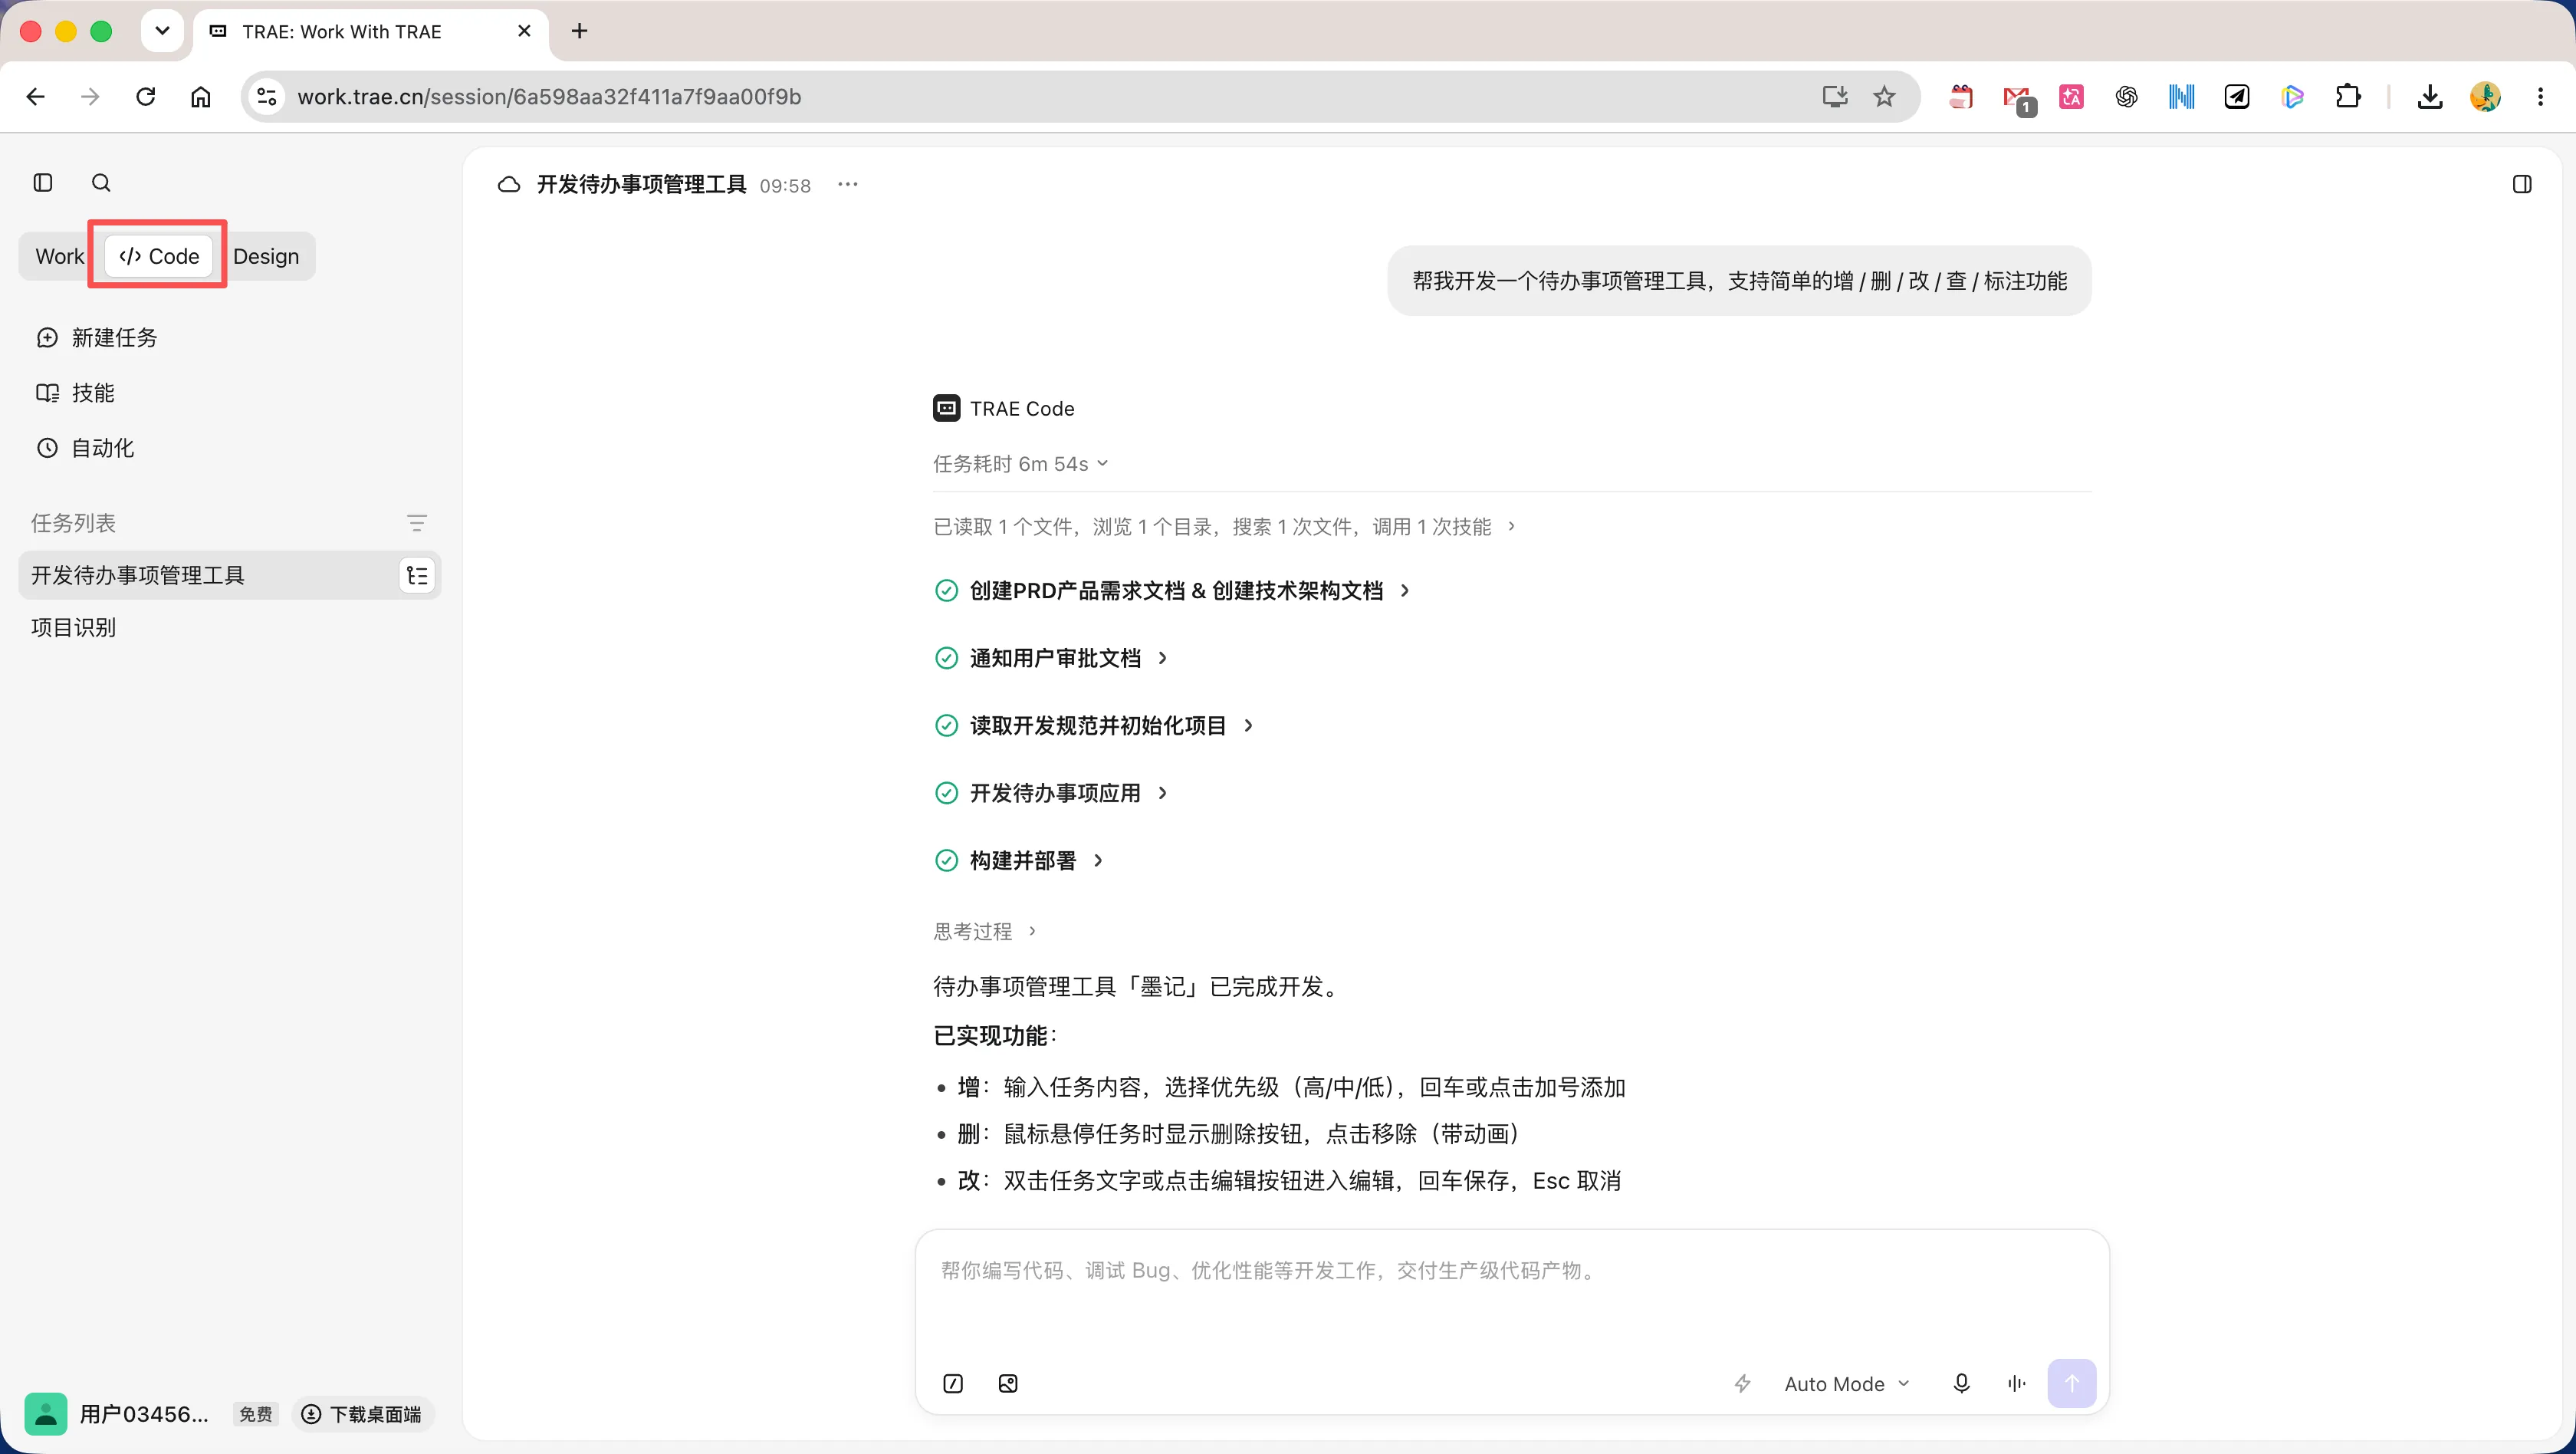Toggle the left sidebar panel icon
2576x1454 pixels.
43,182
